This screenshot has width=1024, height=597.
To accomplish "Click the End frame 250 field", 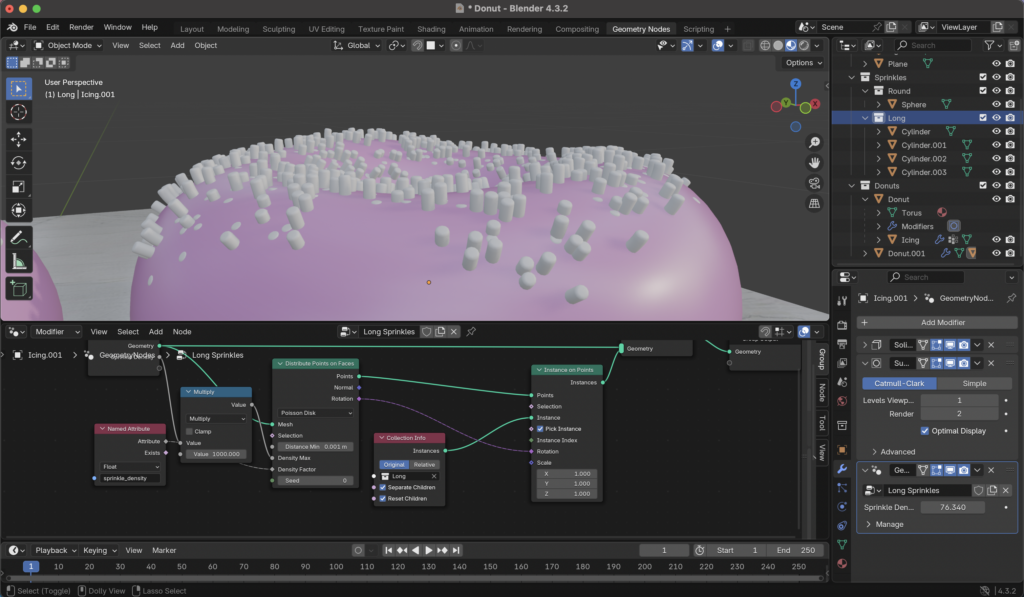I will 795,550.
